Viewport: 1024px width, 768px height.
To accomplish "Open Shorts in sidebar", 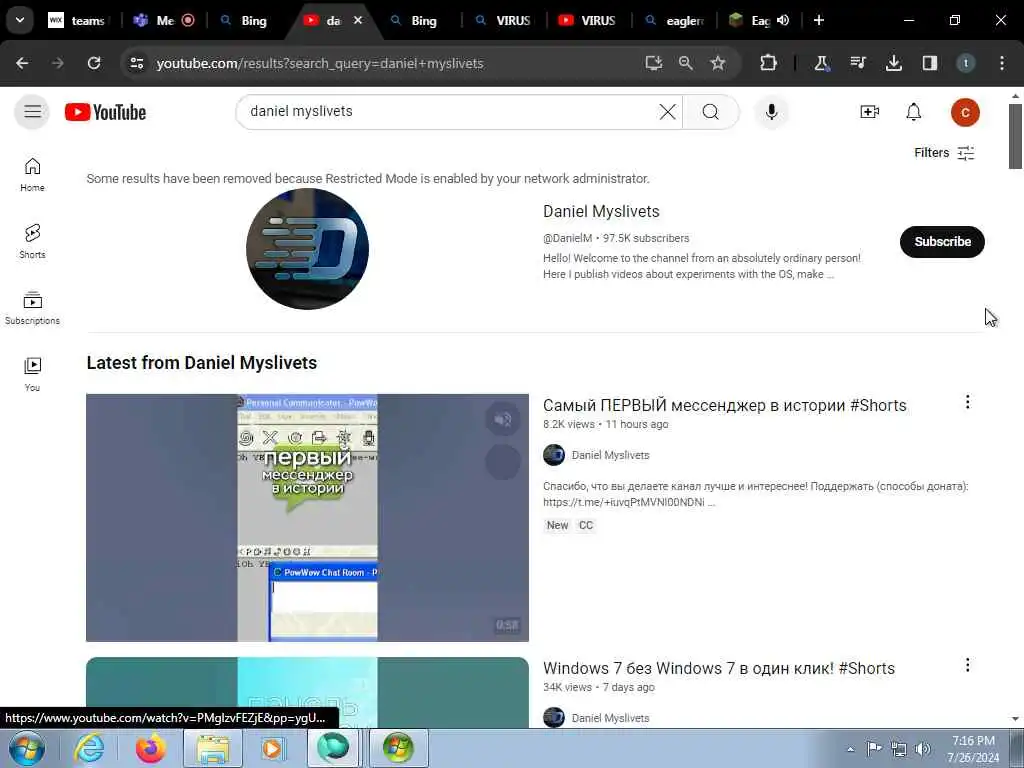I will [32, 241].
